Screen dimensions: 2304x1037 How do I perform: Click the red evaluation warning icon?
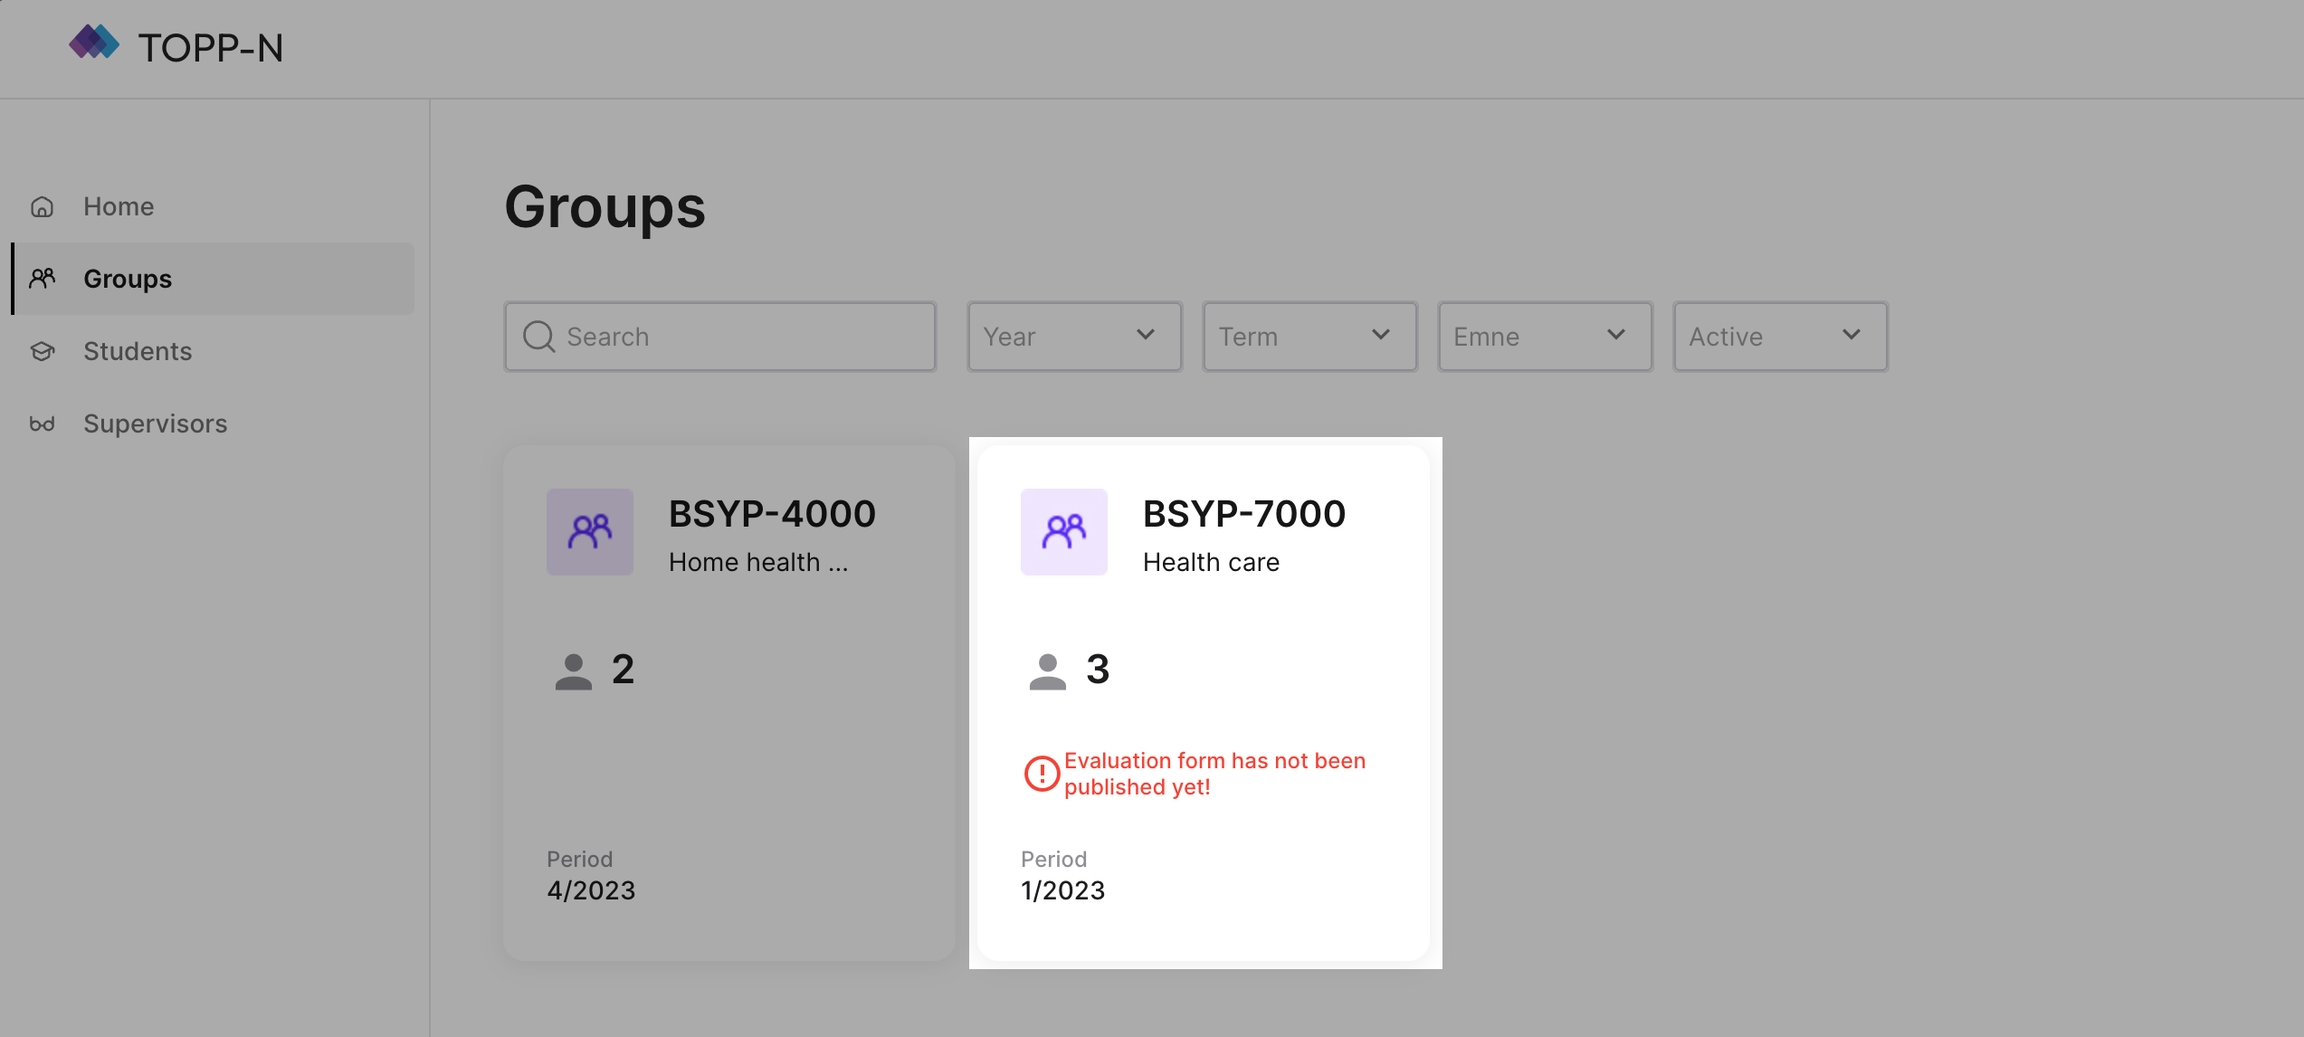click(1041, 774)
